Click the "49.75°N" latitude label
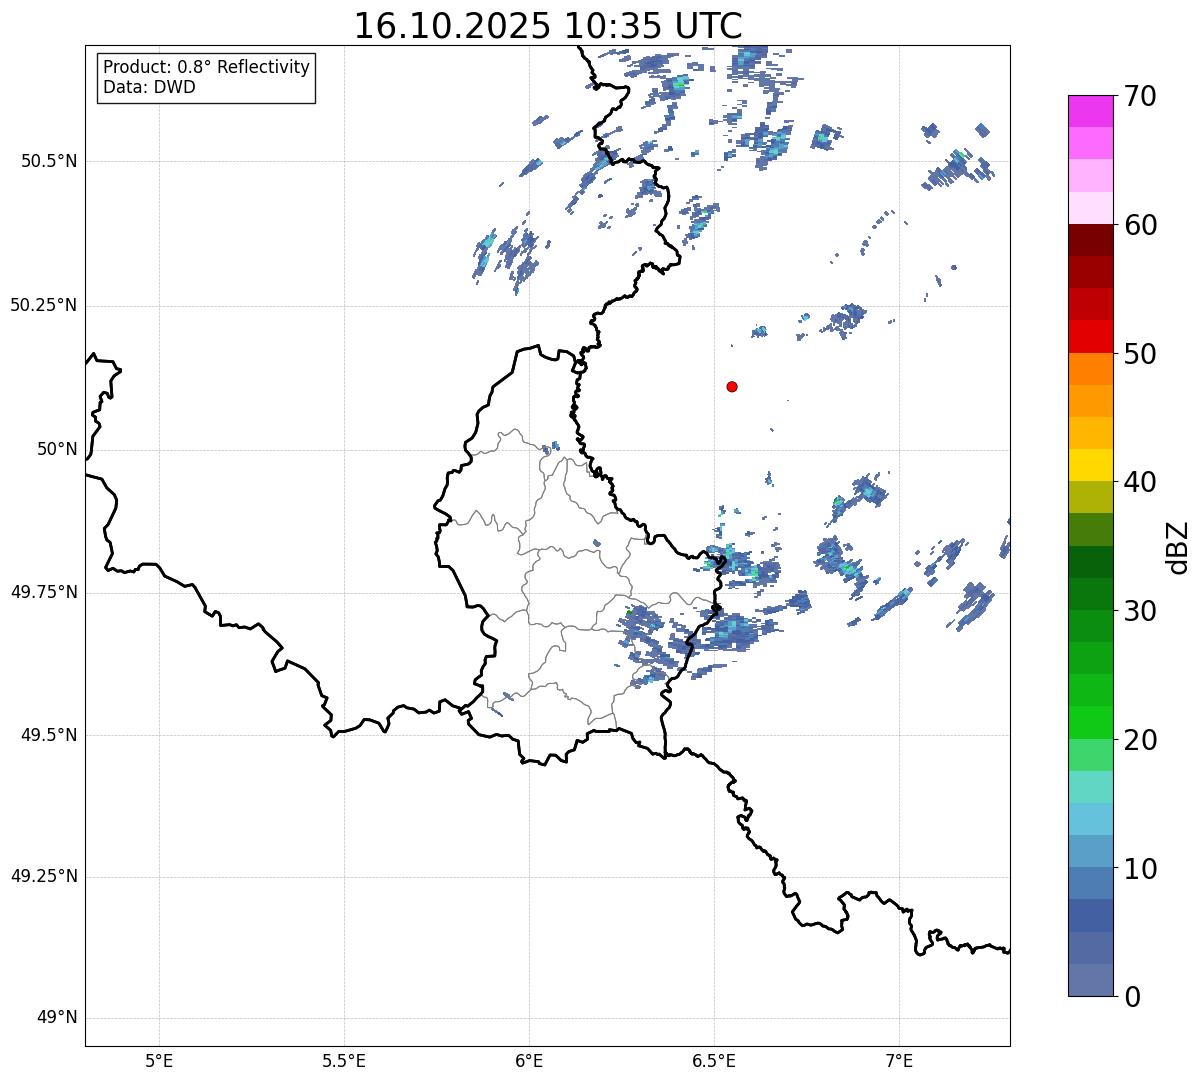Viewport: 1202px width, 1081px height. pyautogui.click(x=44, y=592)
